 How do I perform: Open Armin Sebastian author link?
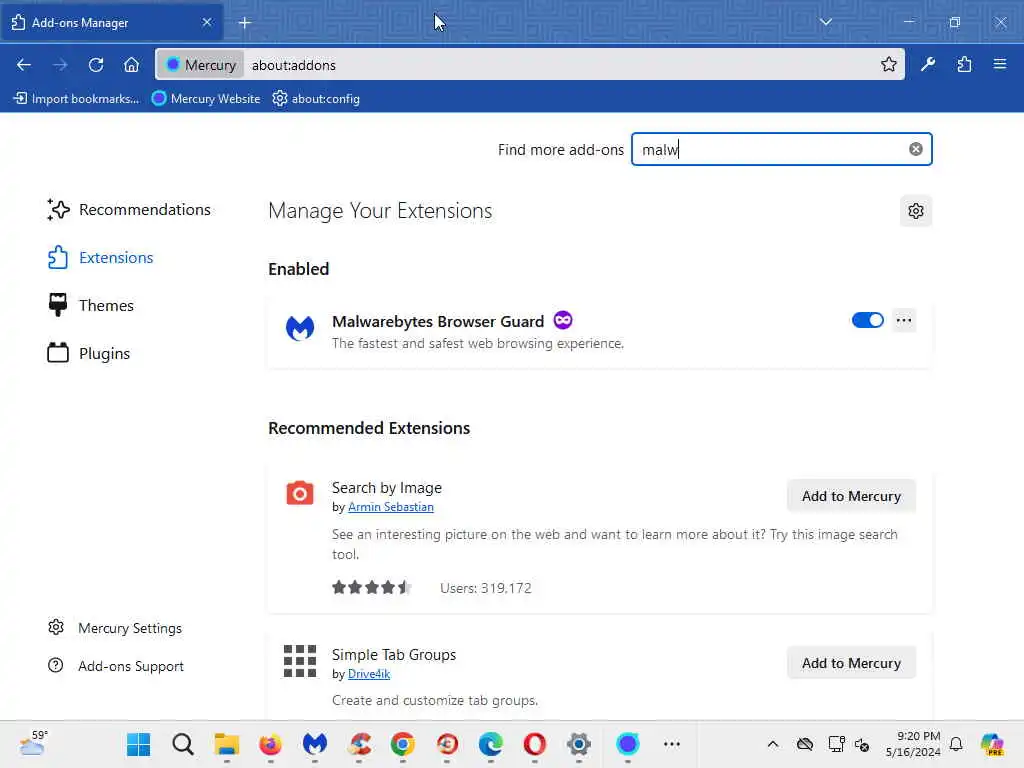tap(391, 507)
